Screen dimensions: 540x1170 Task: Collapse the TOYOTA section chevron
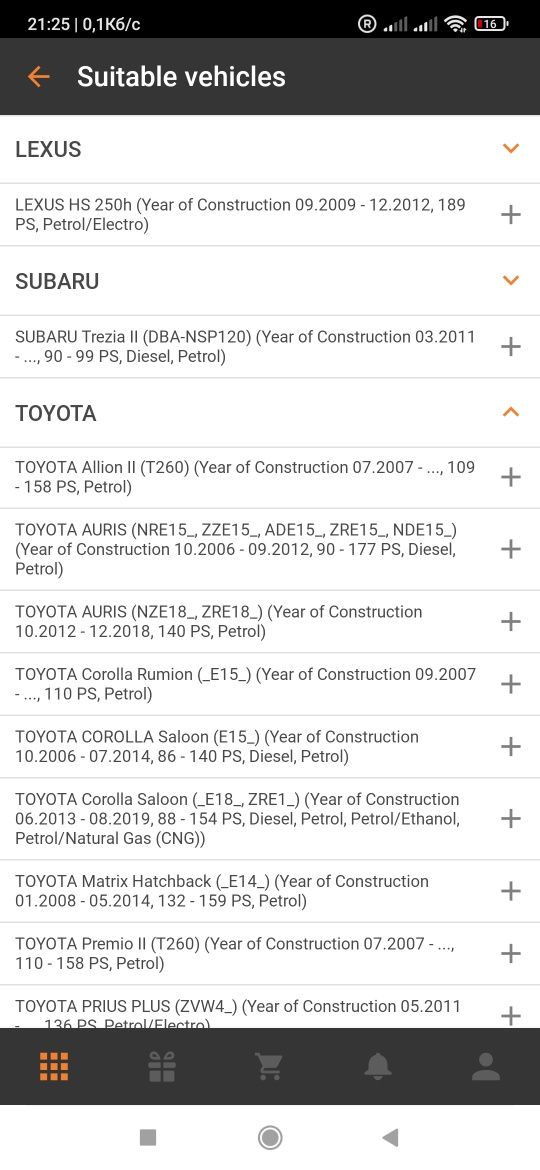tap(511, 411)
